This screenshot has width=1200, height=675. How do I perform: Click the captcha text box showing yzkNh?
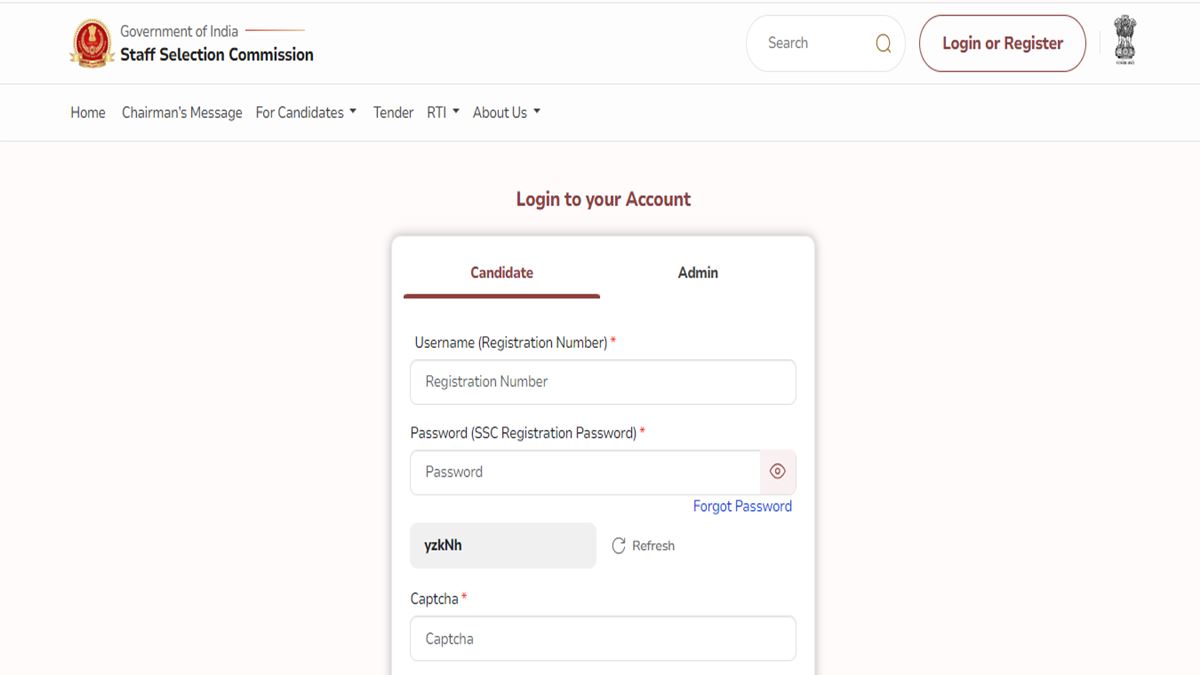(x=503, y=545)
